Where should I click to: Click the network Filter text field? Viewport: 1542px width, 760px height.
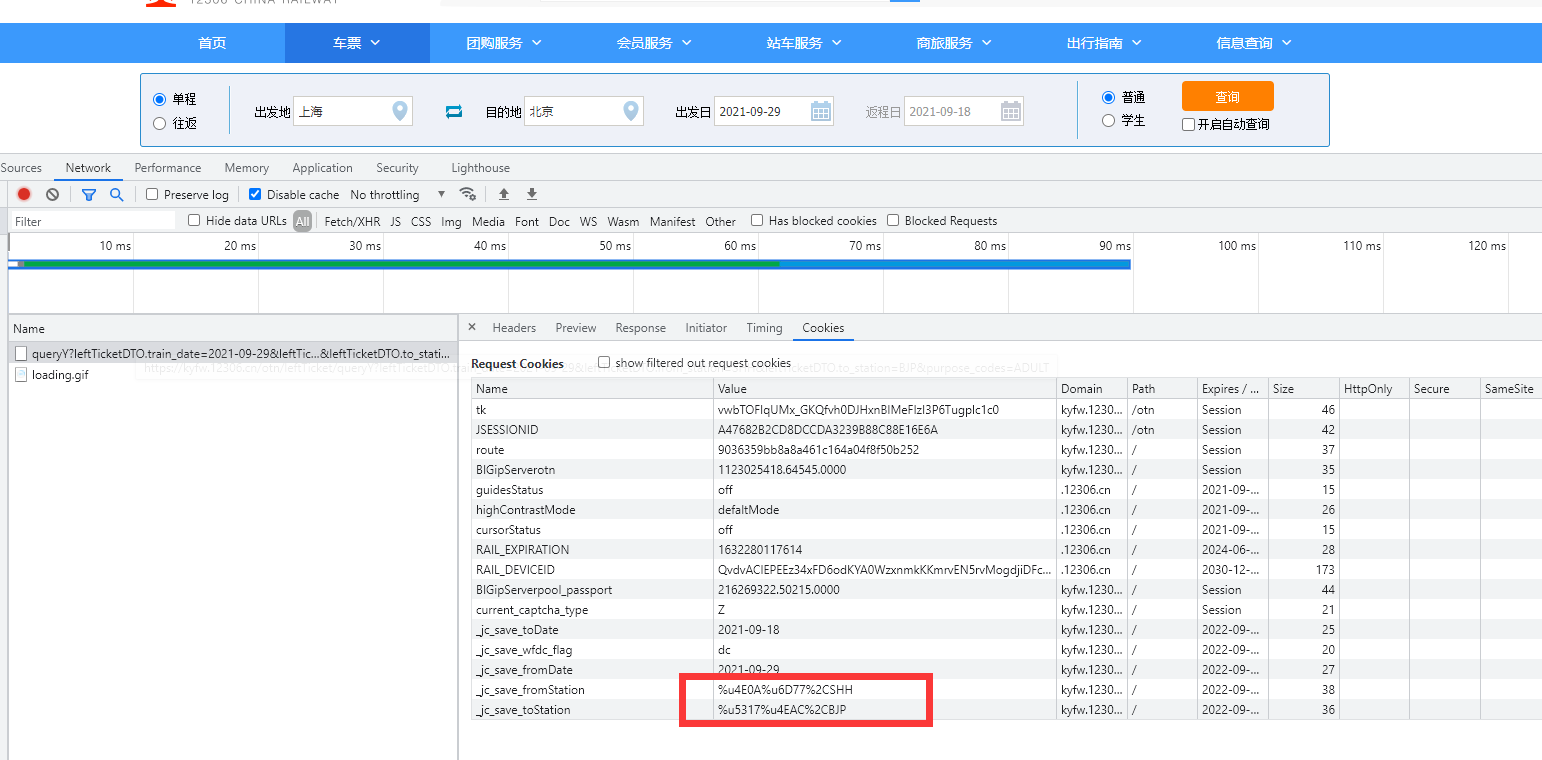click(92, 221)
